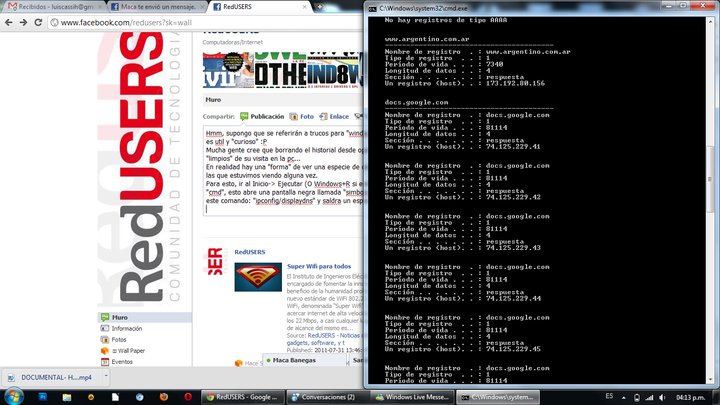
Task: Switch to the RedUSERS Google Chrome taskbar button
Action: tap(243, 397)
